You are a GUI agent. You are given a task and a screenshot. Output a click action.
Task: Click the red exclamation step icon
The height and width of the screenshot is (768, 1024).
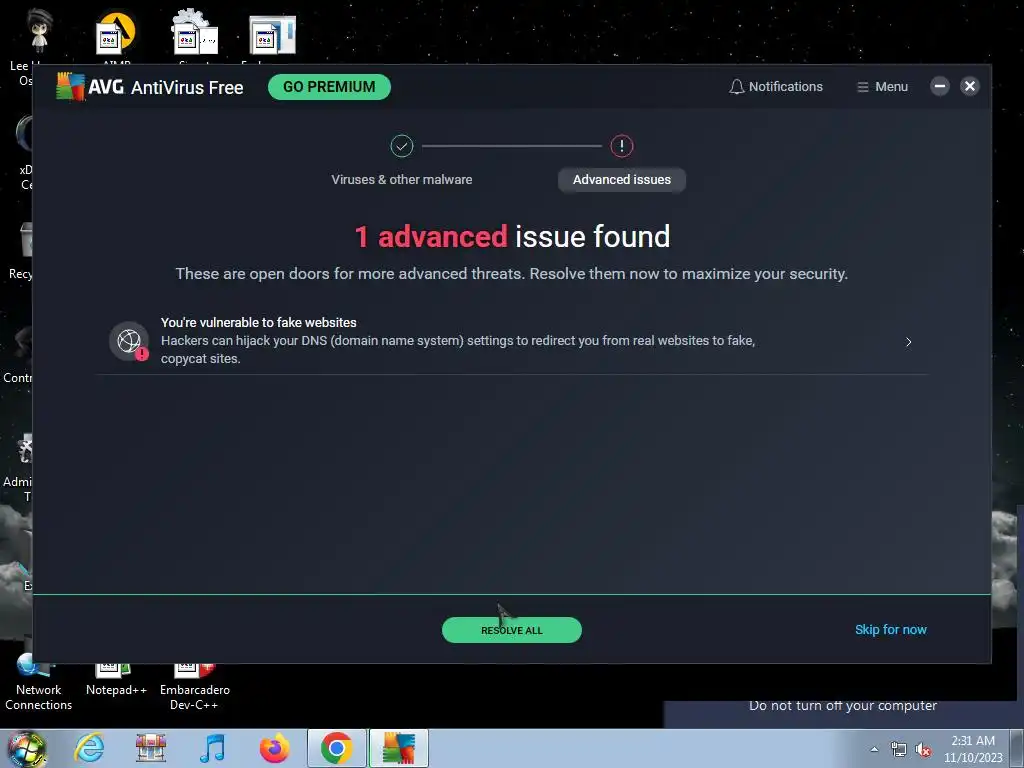[622, 146]
